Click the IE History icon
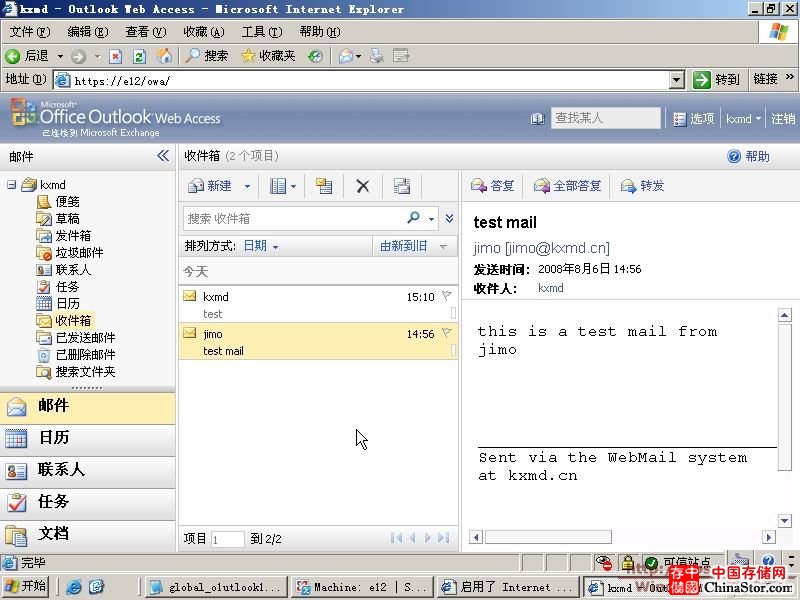Viewport: 800px width, 600px height. (x=315, y=56)
